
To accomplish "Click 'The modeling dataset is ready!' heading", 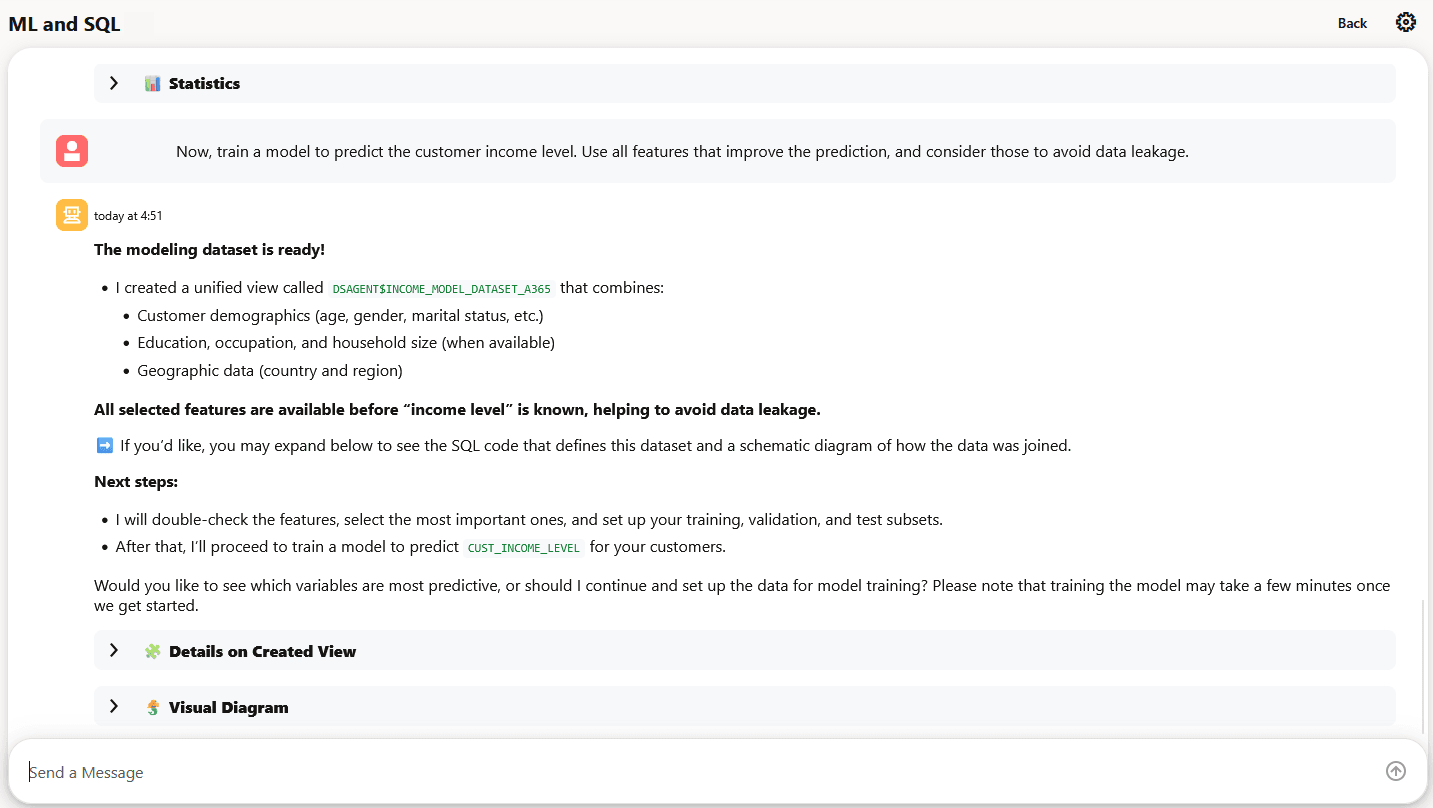I will coord(209,250).
